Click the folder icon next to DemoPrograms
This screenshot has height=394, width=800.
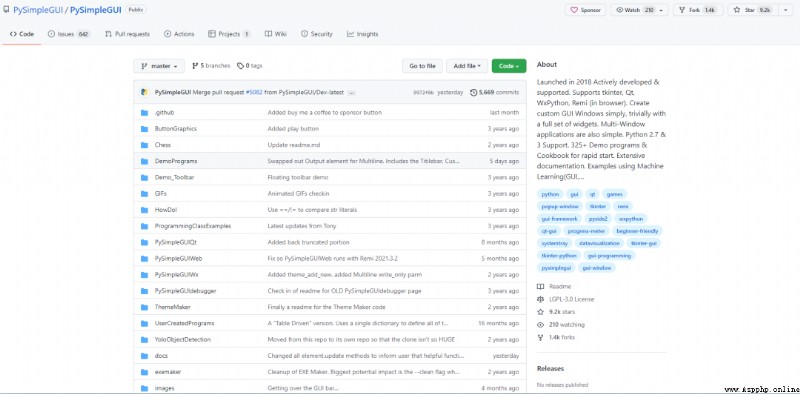tap(144, 161)
